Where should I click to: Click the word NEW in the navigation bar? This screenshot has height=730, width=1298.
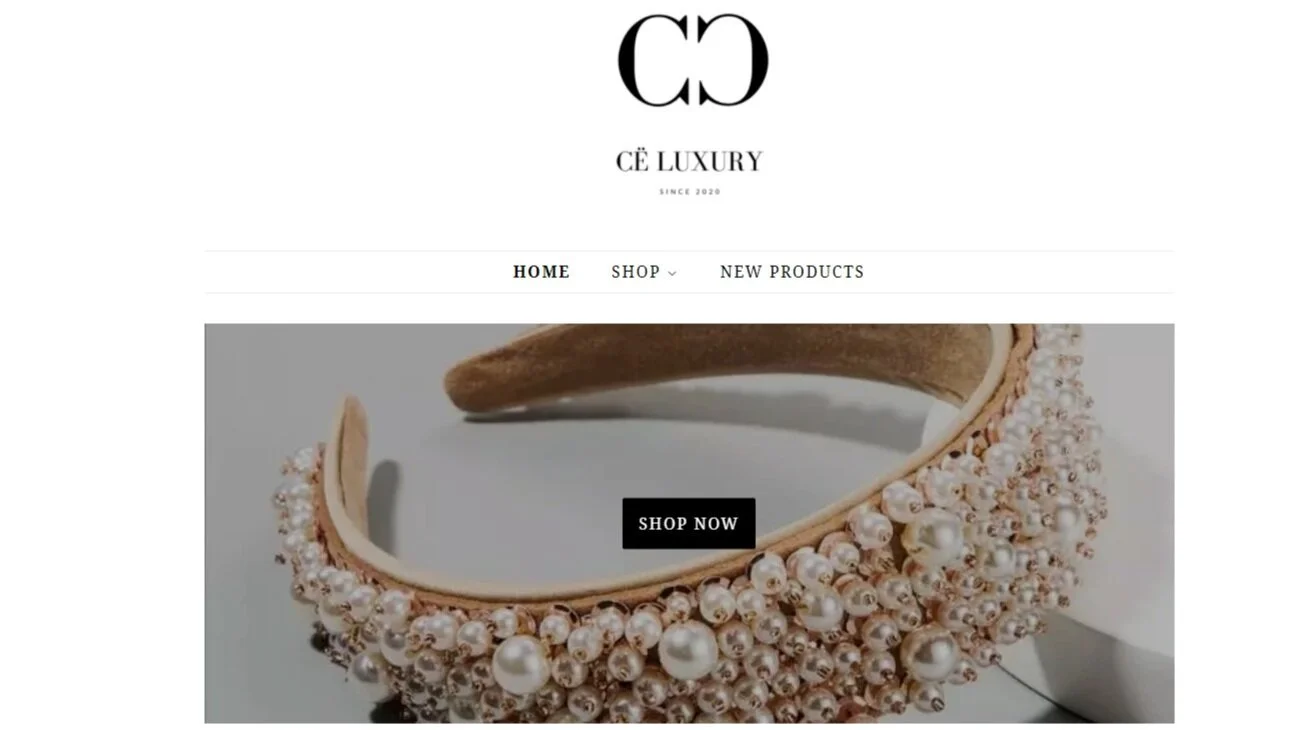tap(740, 272)
